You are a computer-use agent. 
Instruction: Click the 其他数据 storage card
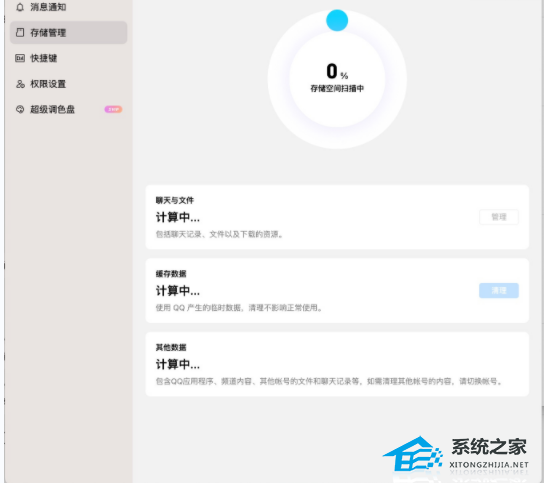337,364
